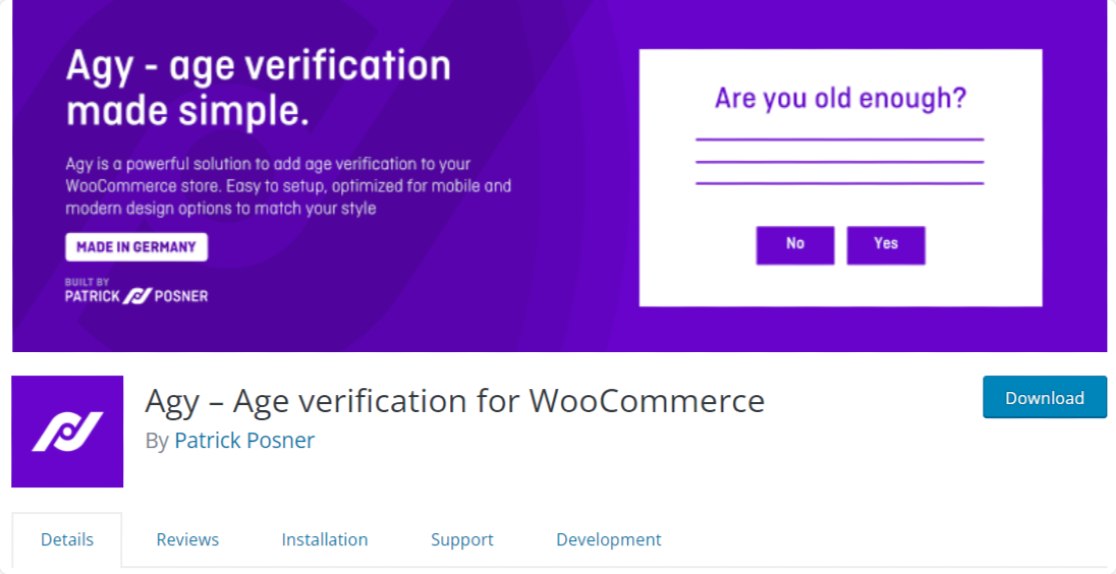Download the Agy plugin
1116x574 pixels.
click(1044, 397)
